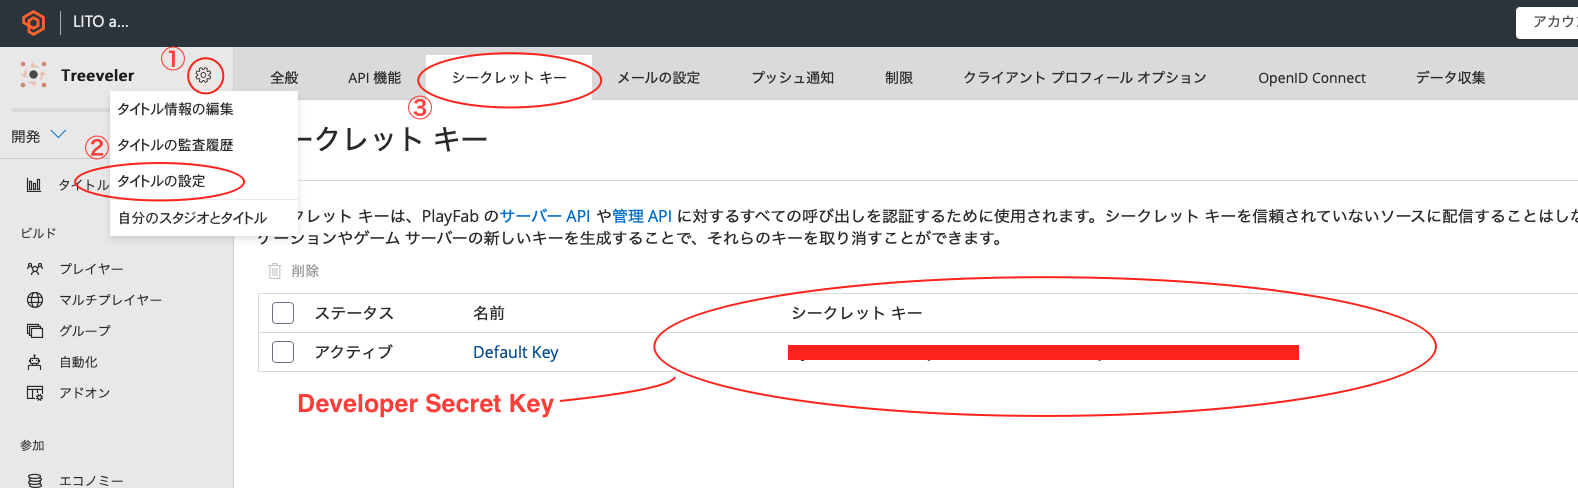Image resolution: width=1578 pixels, height=488 pixels.
Task: Tick the checkbox in the アクティブ row
Action: [x=283, y=352]
